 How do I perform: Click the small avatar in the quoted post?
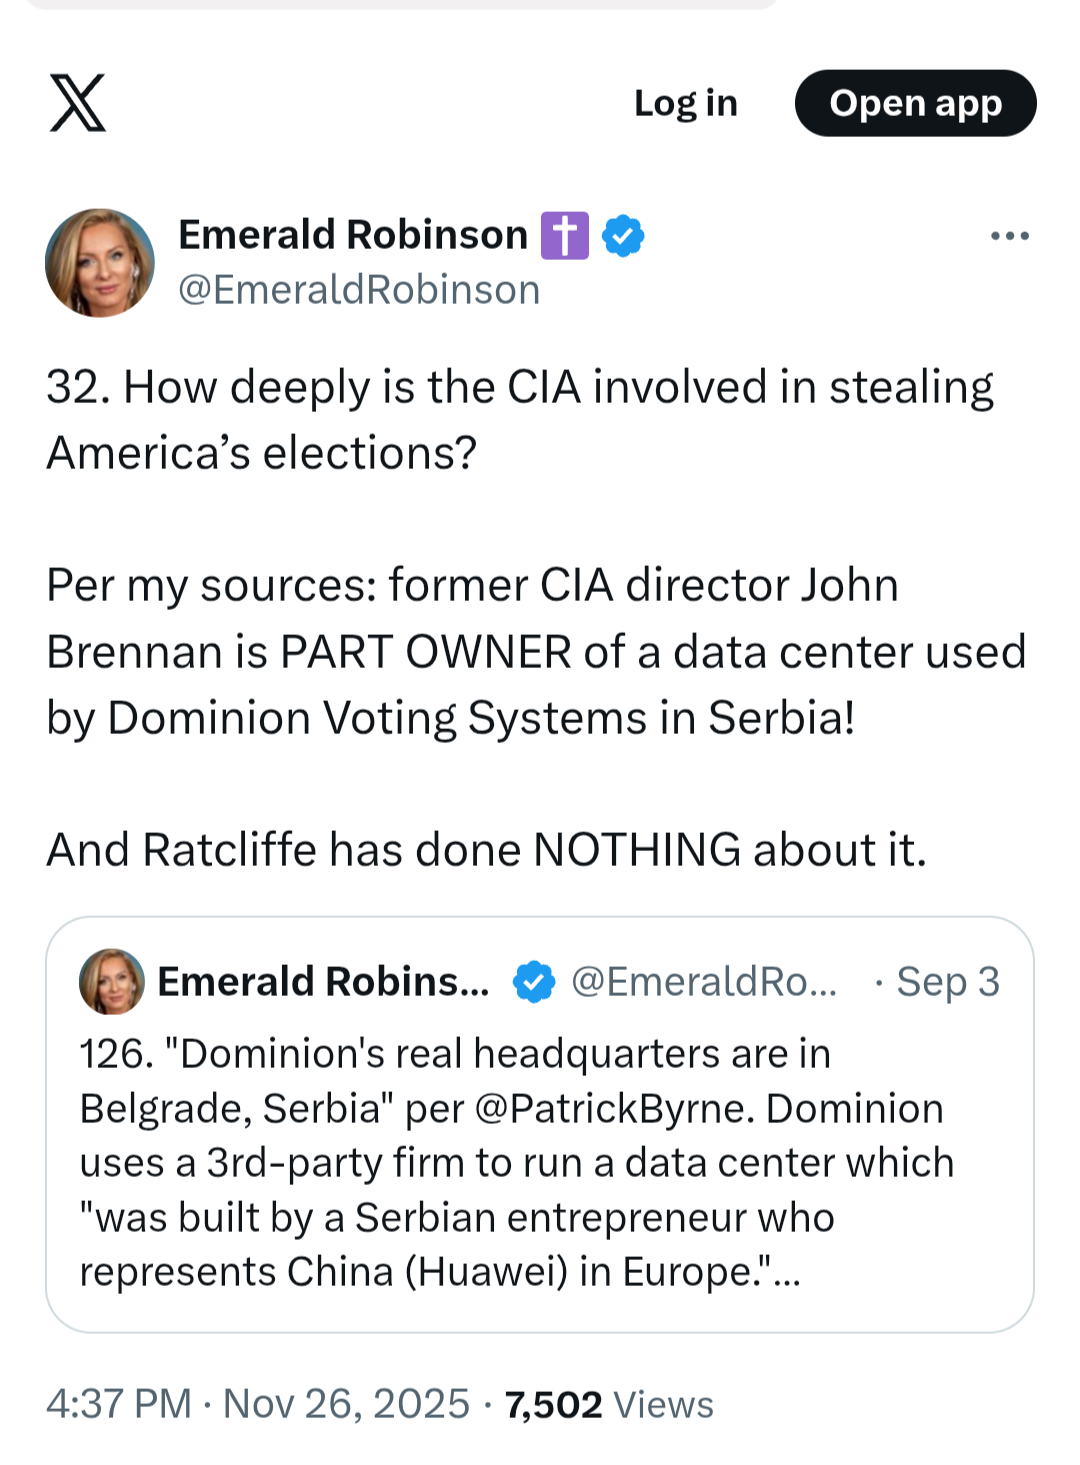112,982
